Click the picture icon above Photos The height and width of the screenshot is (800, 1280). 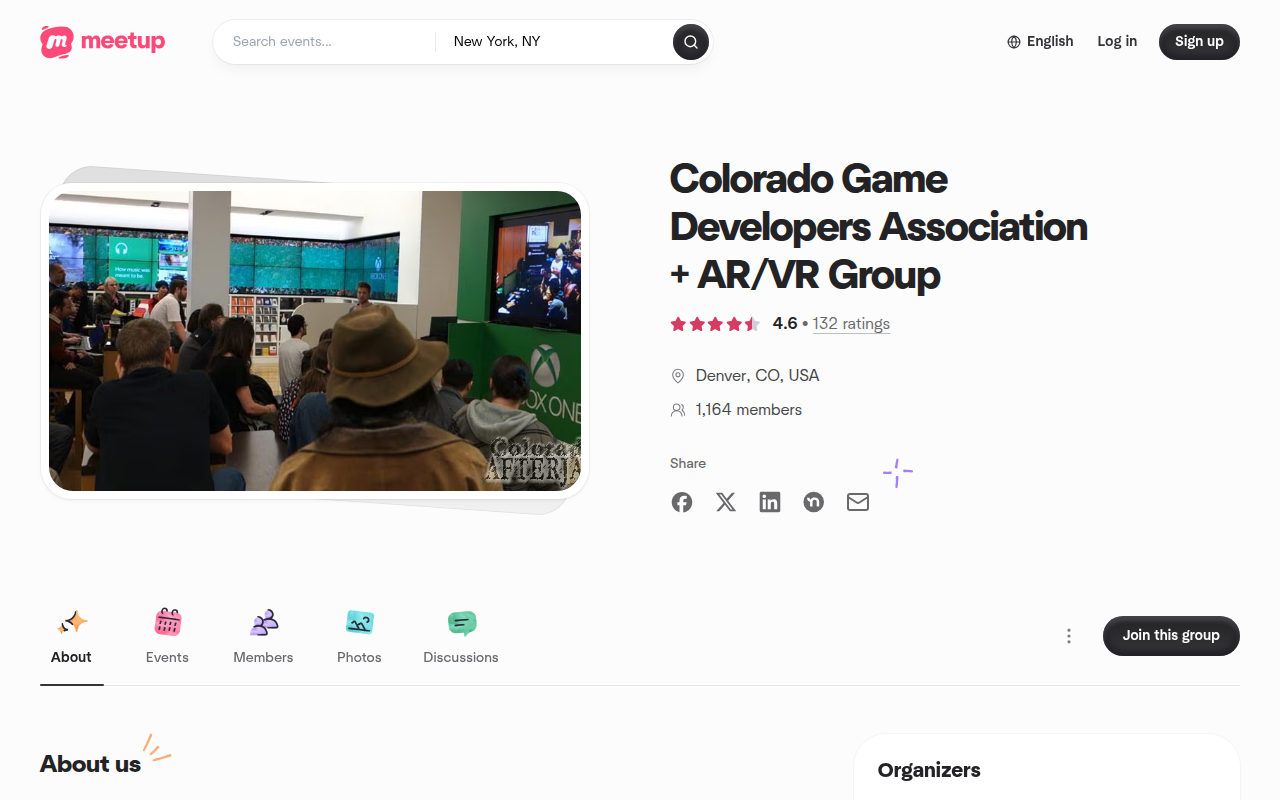tap(360, 622)
